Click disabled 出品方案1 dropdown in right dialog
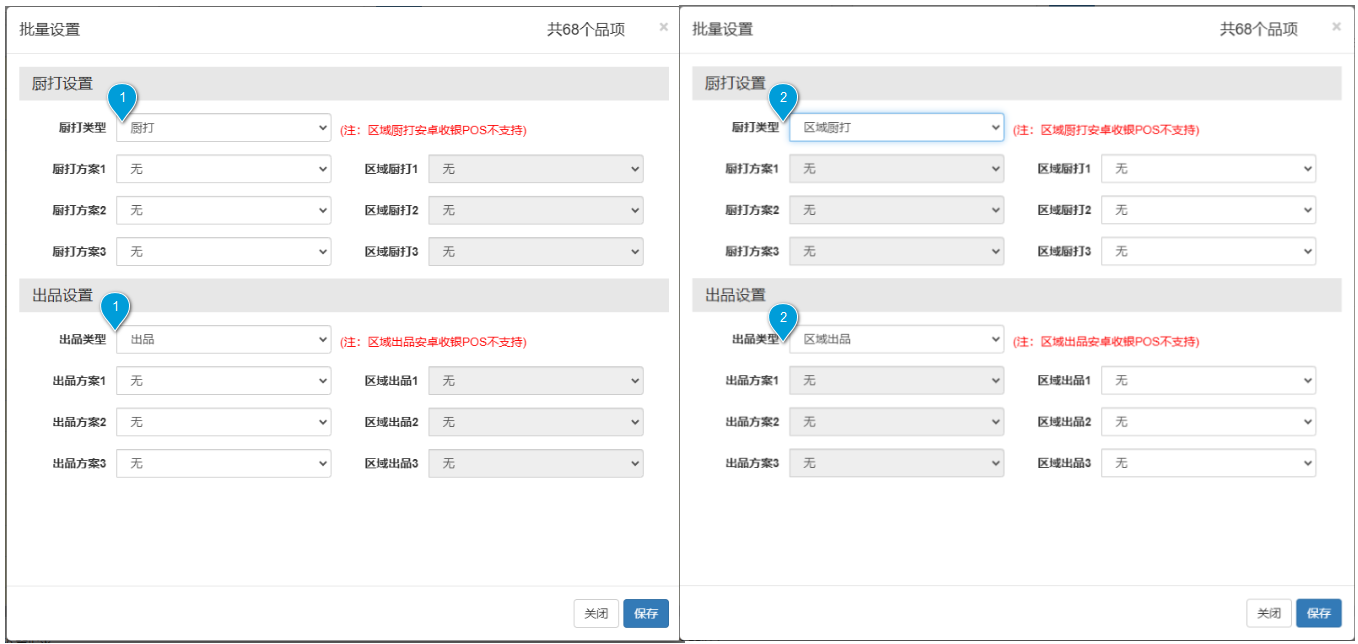The height and width of the screenshot is (644, 1358). pyautogui.click(x=897, y=381)
